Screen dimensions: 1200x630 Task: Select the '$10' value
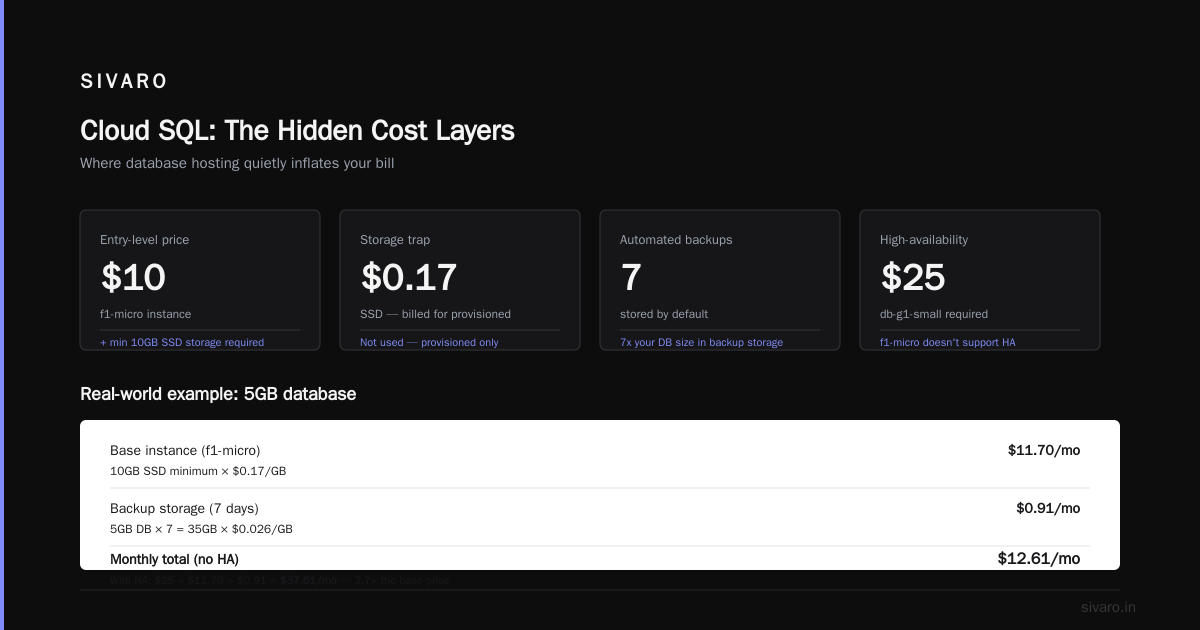pos(133,277)
